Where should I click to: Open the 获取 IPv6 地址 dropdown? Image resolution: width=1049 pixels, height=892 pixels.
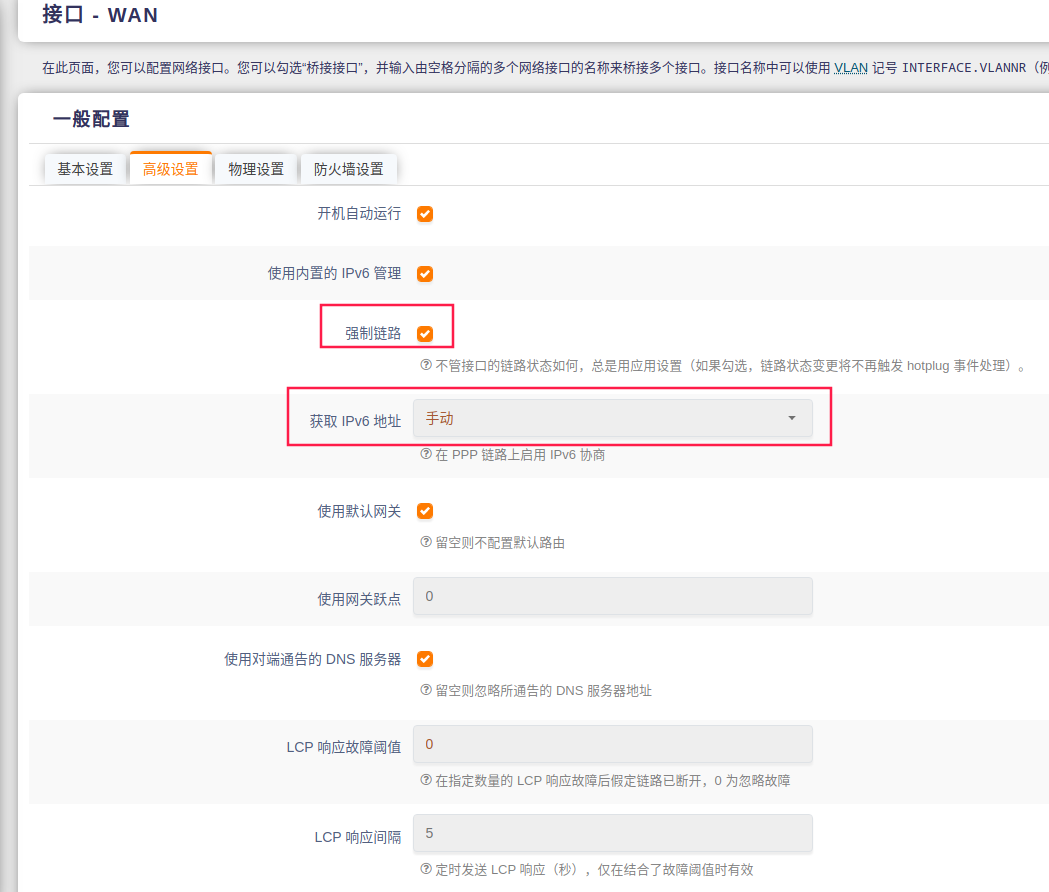(612, 418)
